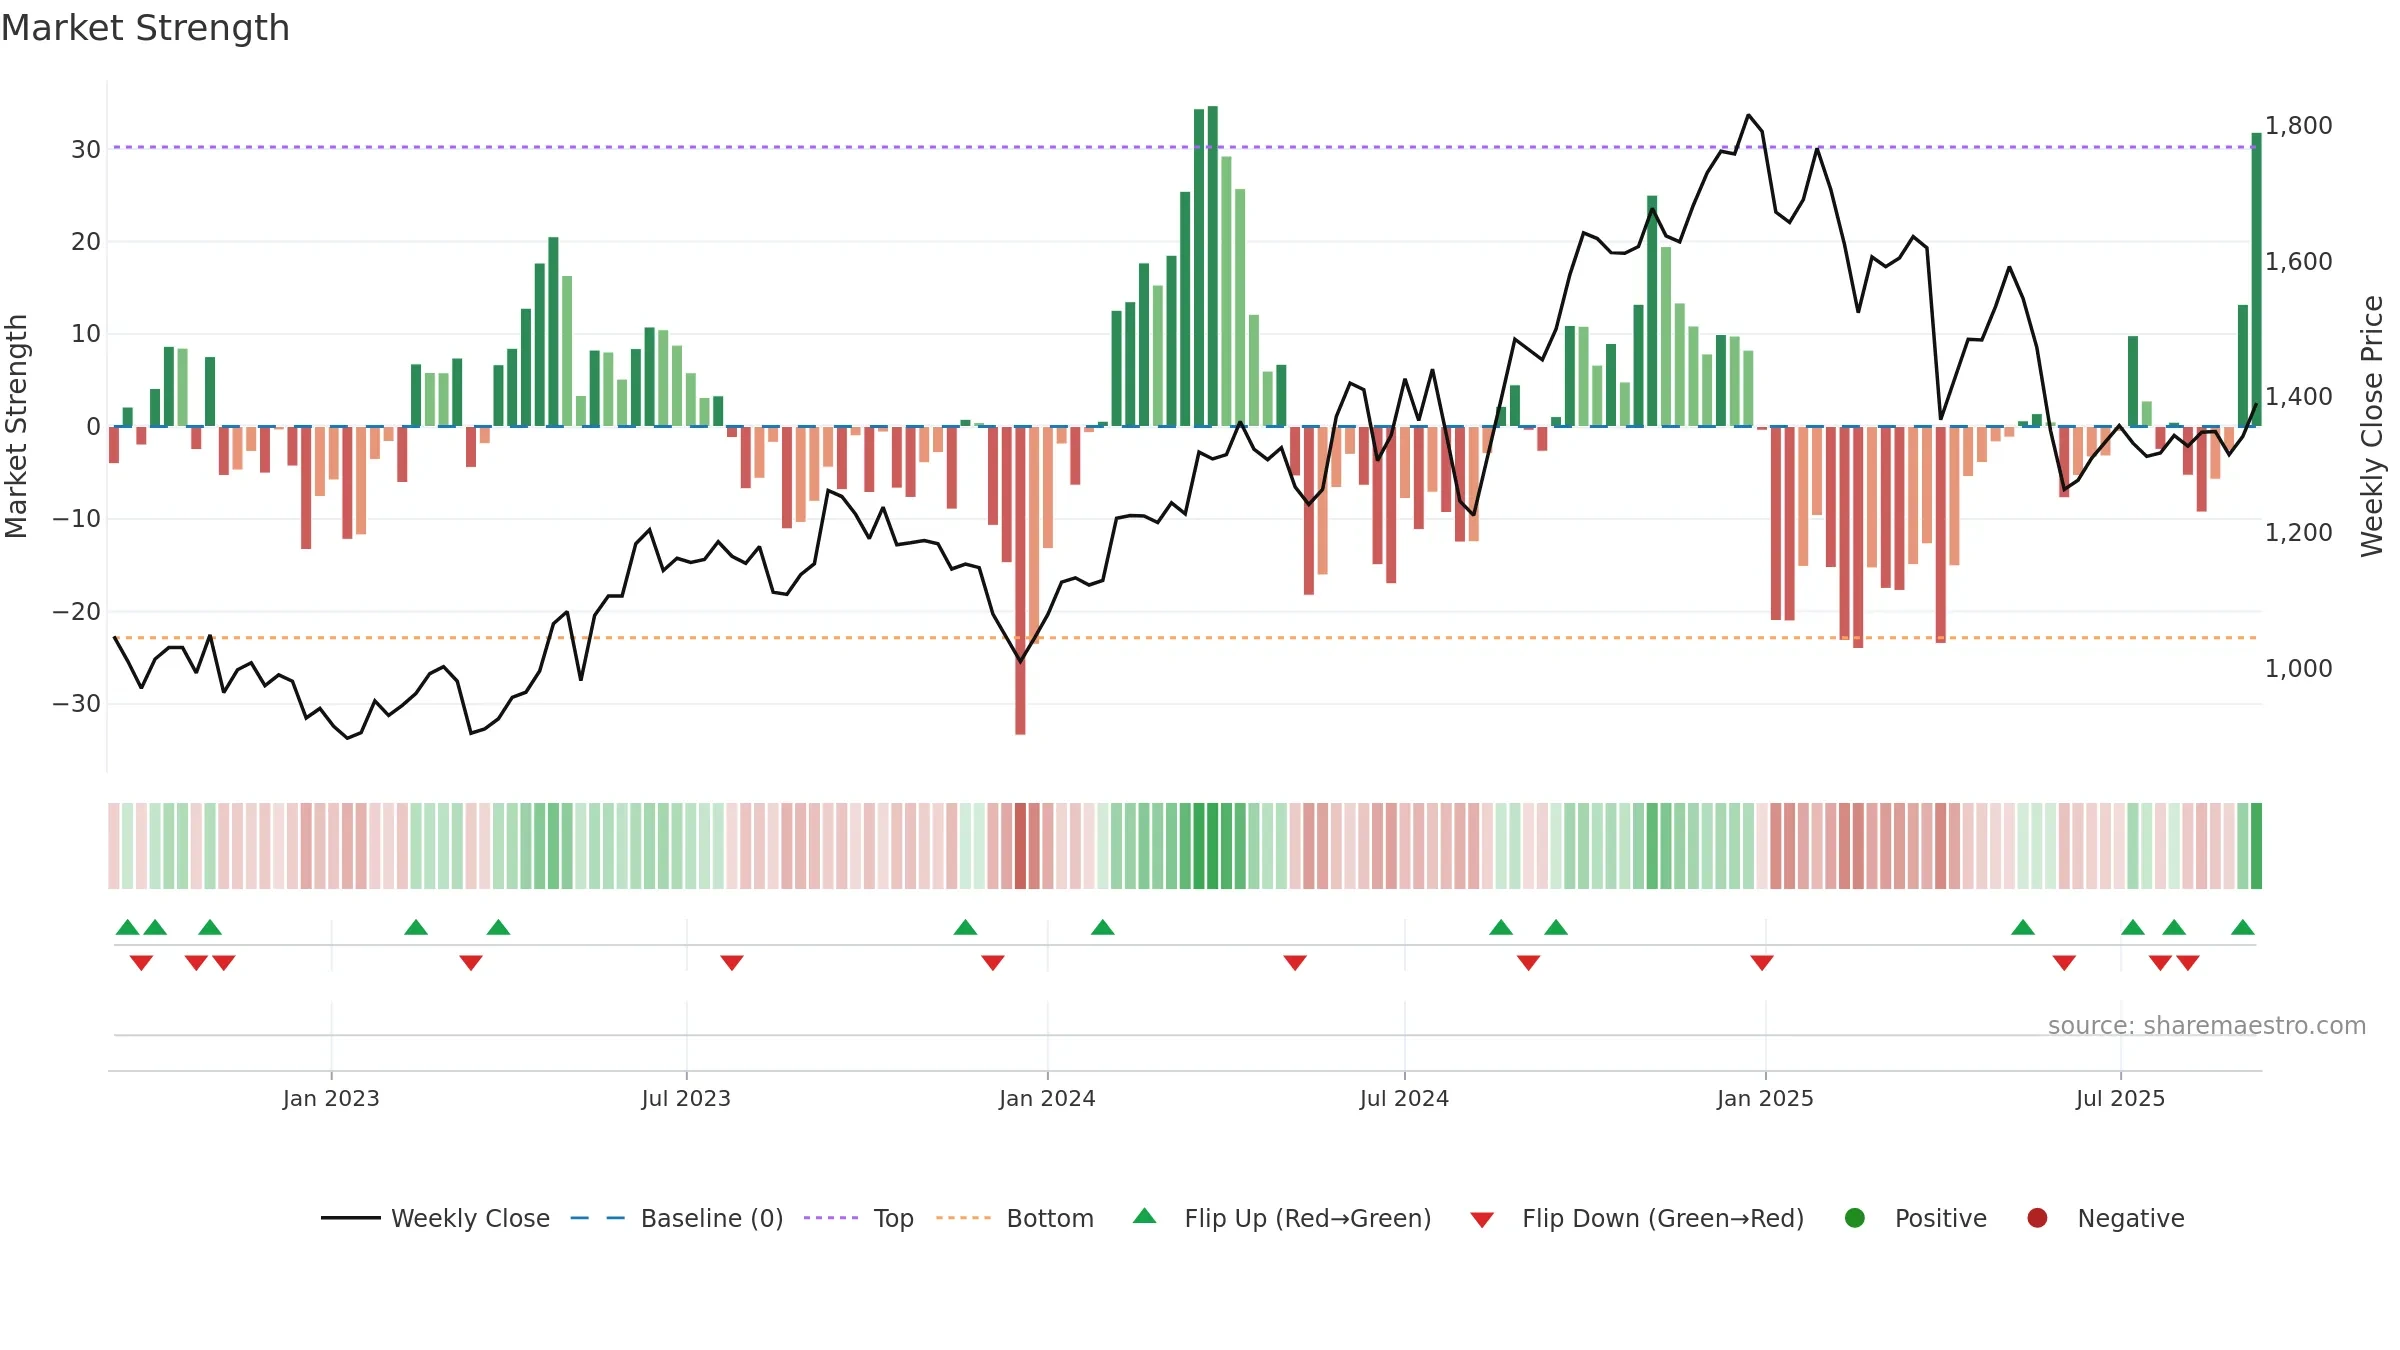Viewport: 2400px width, 1350px height.
Task: Click the Weekly Close Price axis title
Action: coord(2372,426)
